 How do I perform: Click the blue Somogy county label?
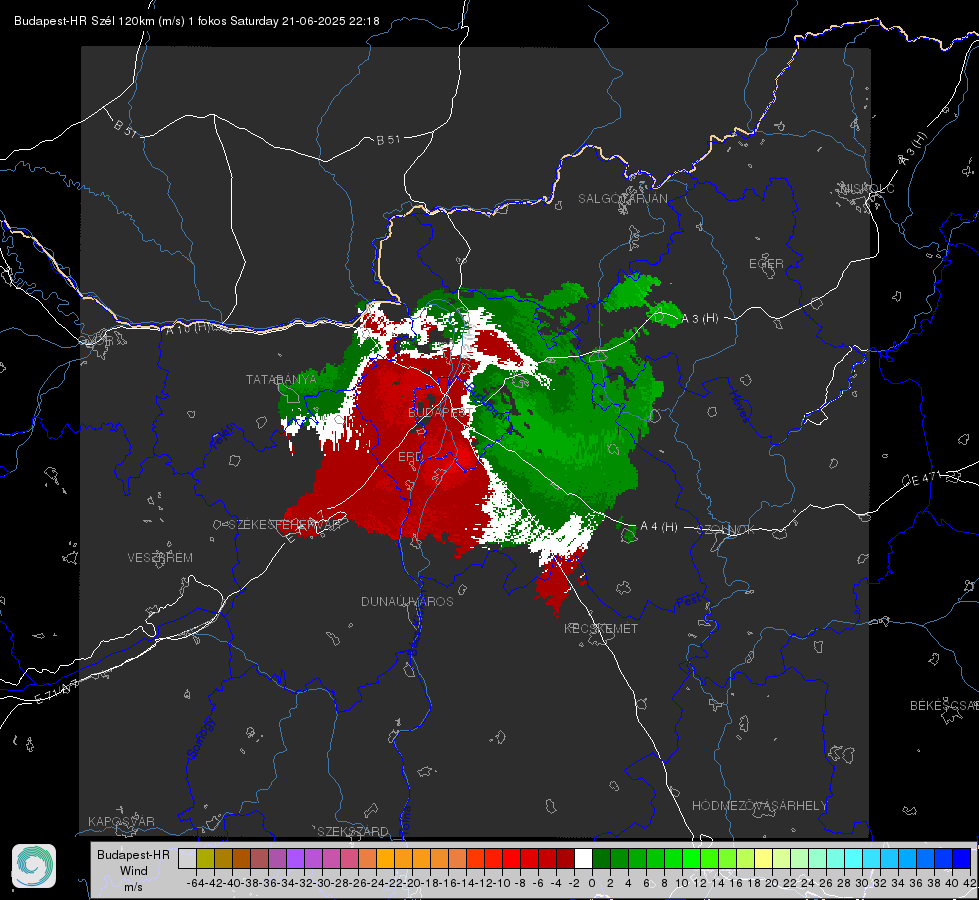click(x=200, y=739)
